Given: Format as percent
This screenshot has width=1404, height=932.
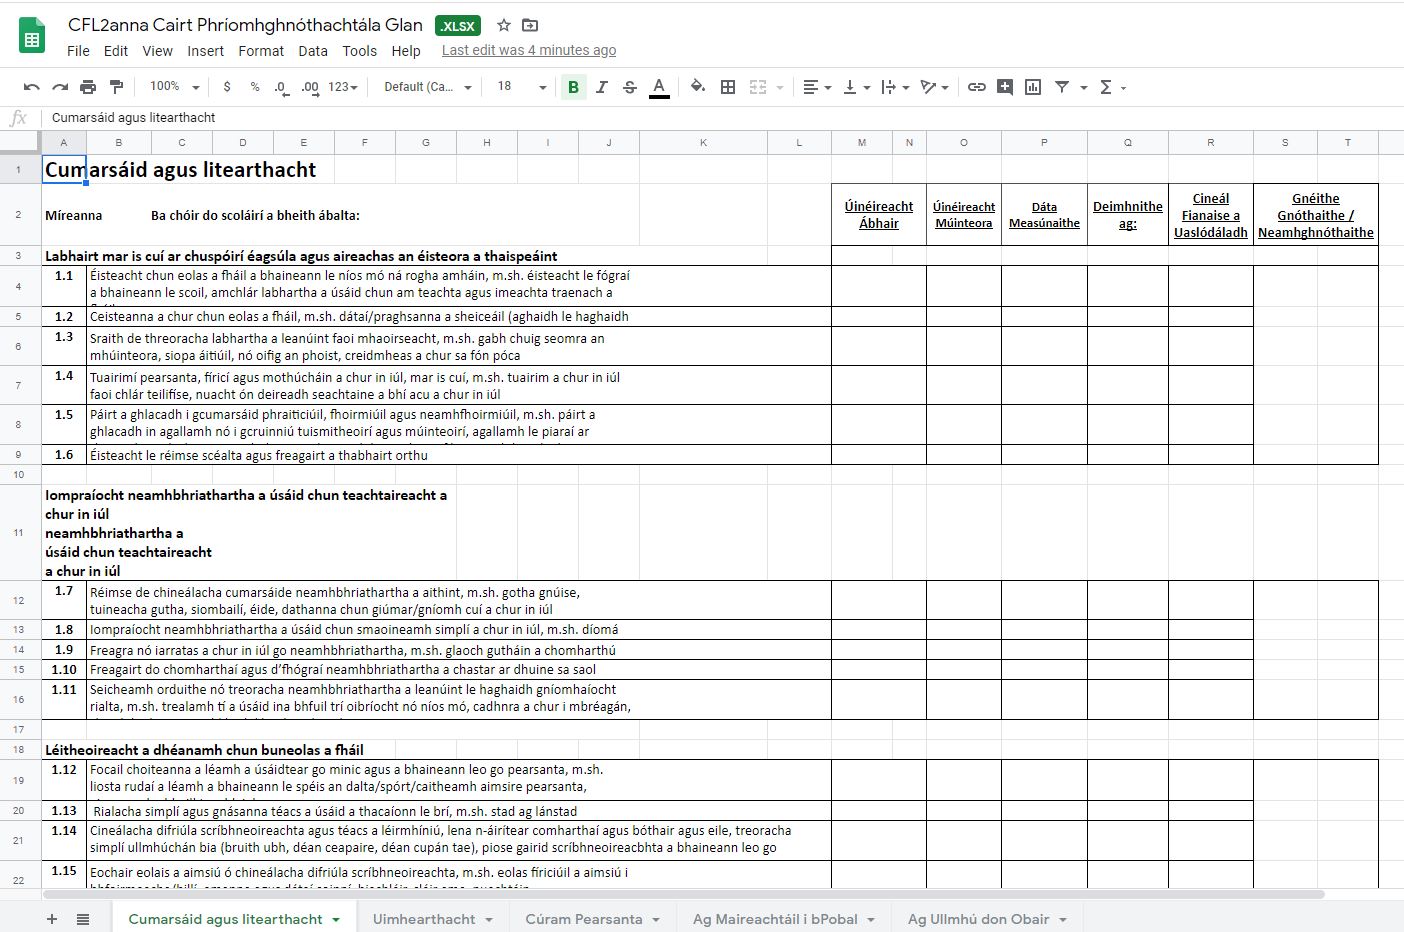Looking at the screenshot, I should click(255, 87).
